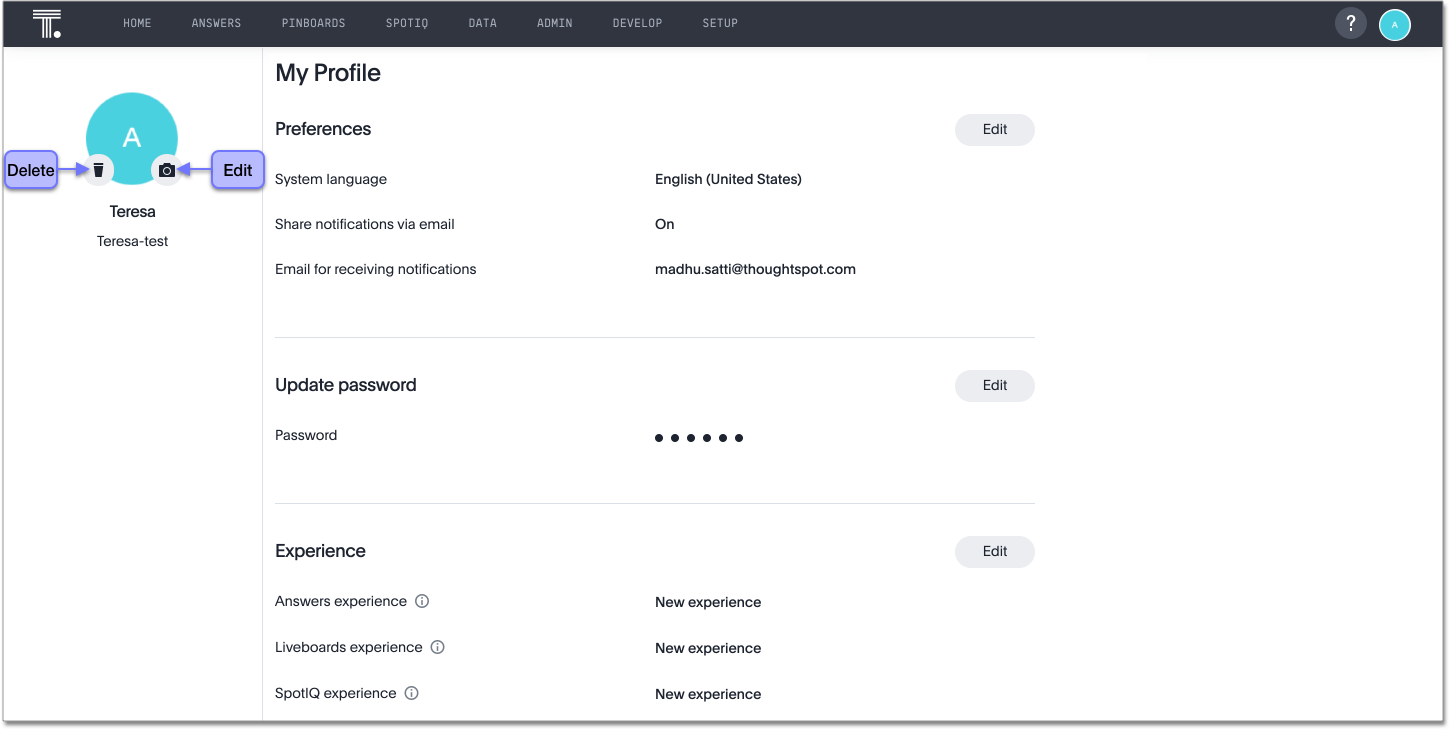The image size is (1450, 730).
Task: Navigate to Pinboards
Action: [x=313, y=24]
